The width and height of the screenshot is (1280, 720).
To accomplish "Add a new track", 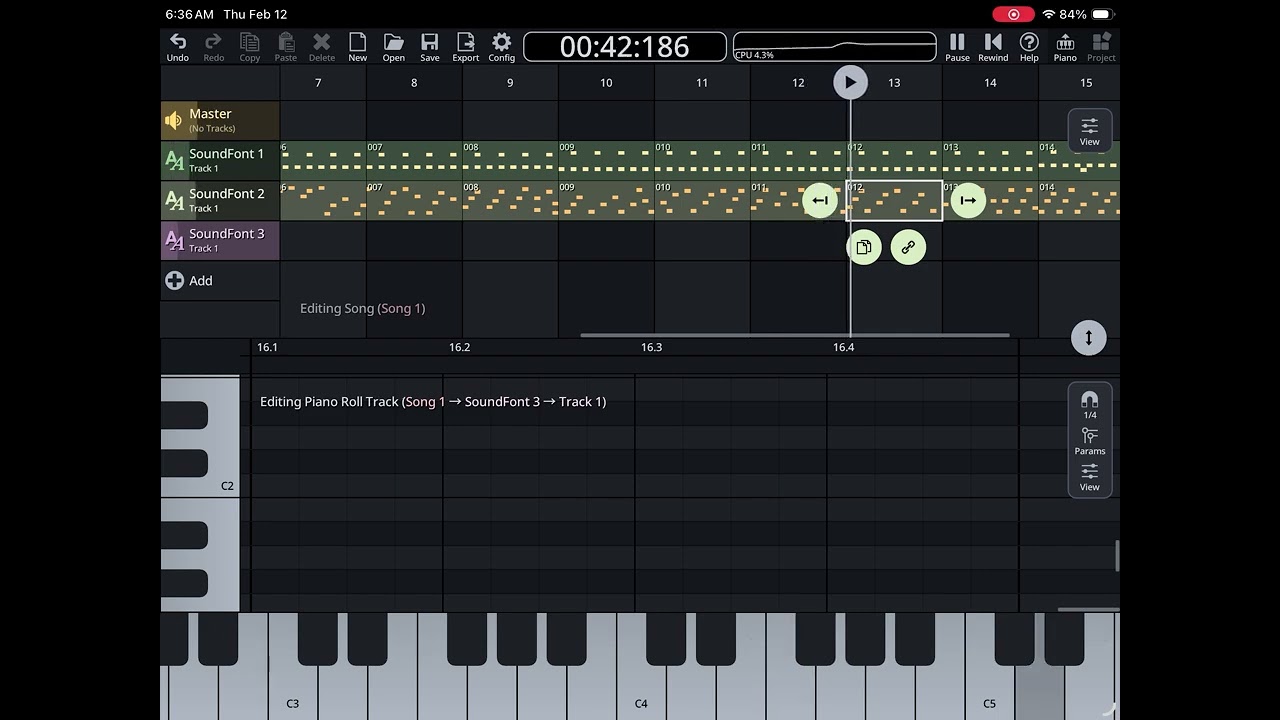I will [x=190, y=281].
